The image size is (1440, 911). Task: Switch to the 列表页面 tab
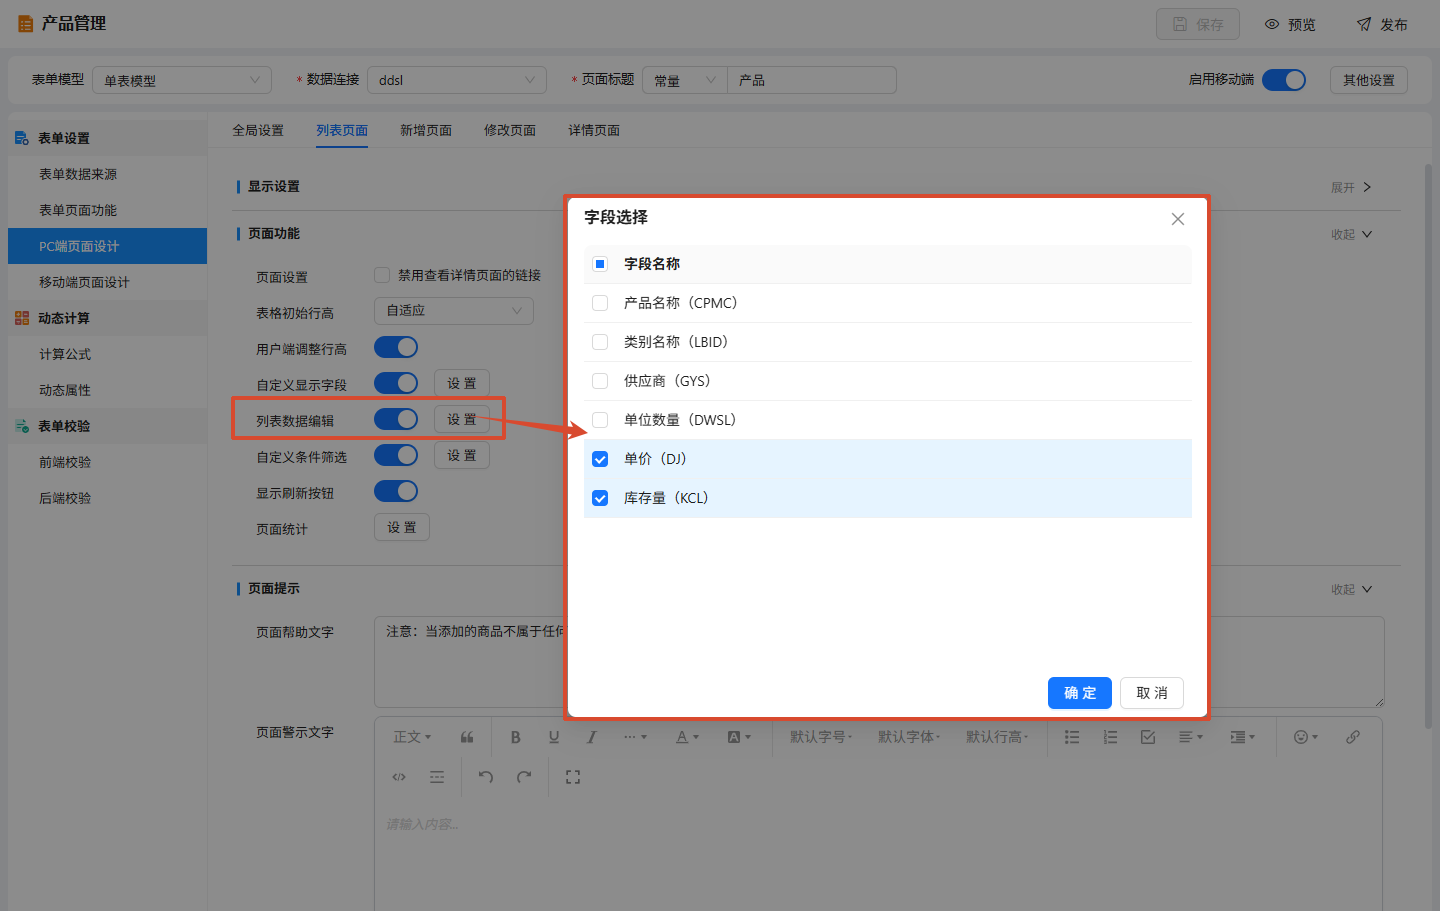point(342,130)
